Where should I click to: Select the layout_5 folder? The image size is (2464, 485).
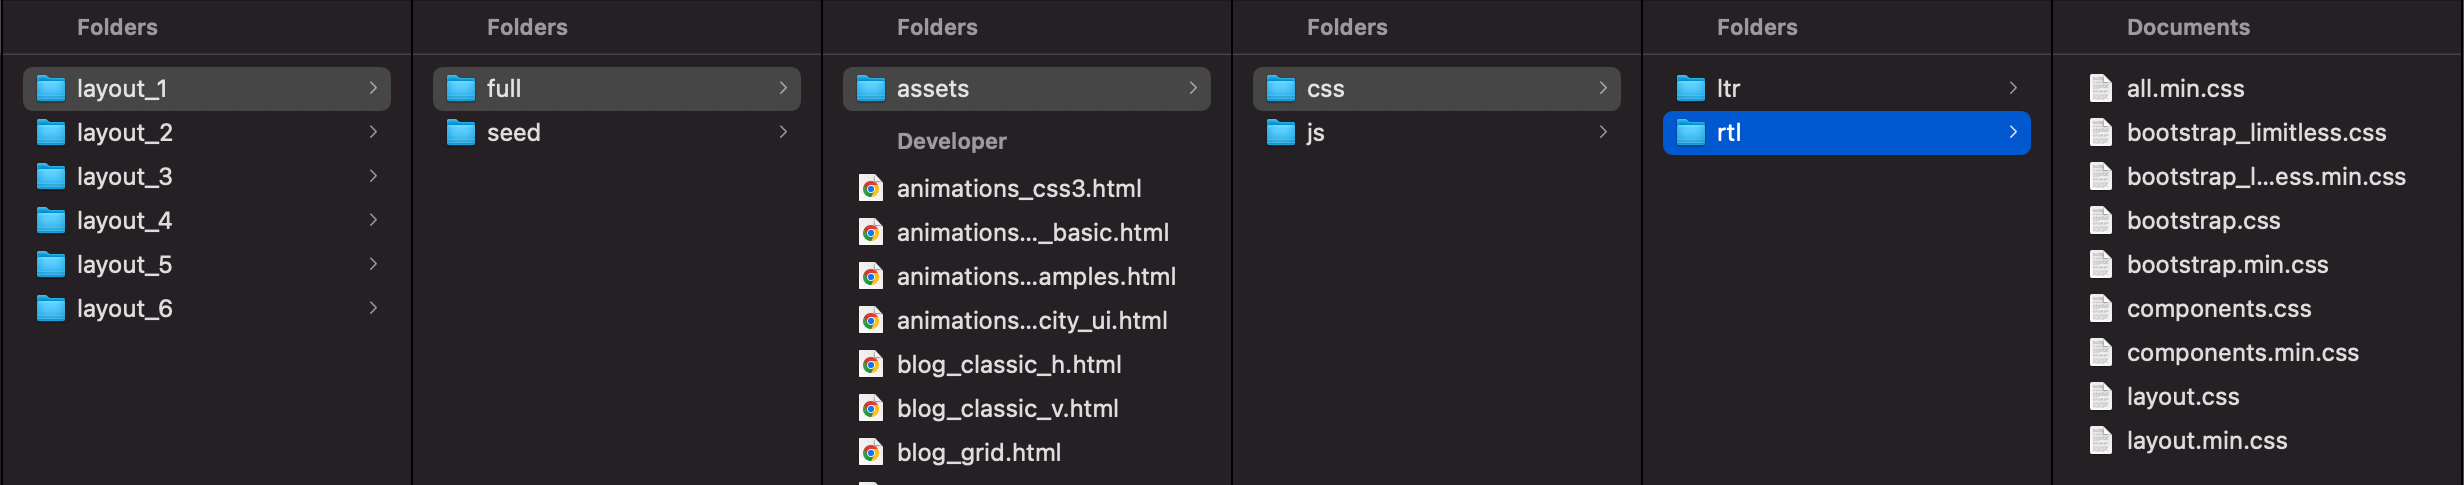pyautogui.click(x=124, y=265)
